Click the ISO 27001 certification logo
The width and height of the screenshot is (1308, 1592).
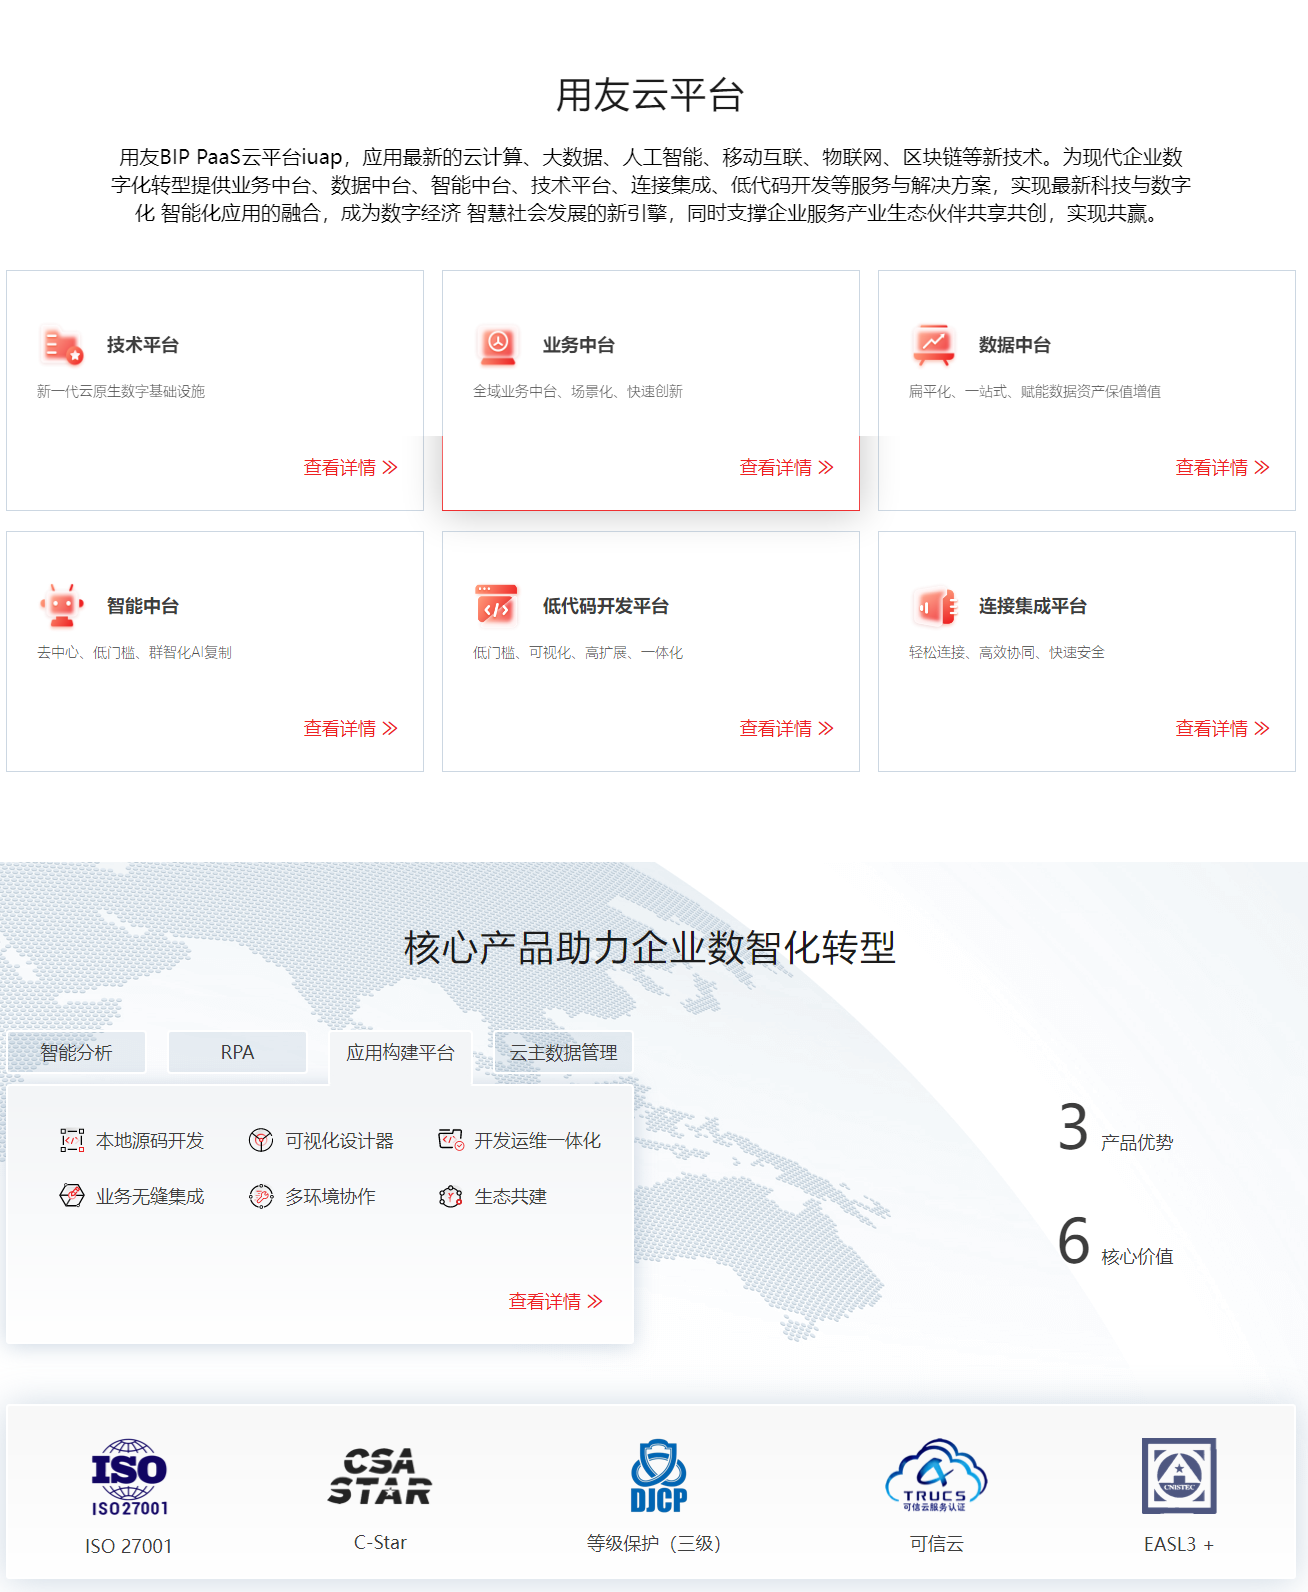tap(129, 1478)
